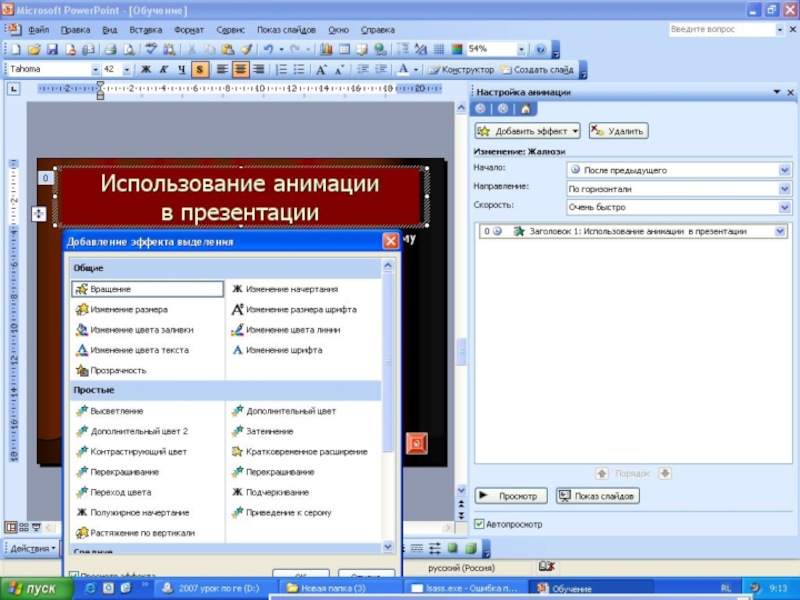This screenshot has height=600, width=800.
Task: Choose the Изменение цвета текста effect
Action: (138, 350)
